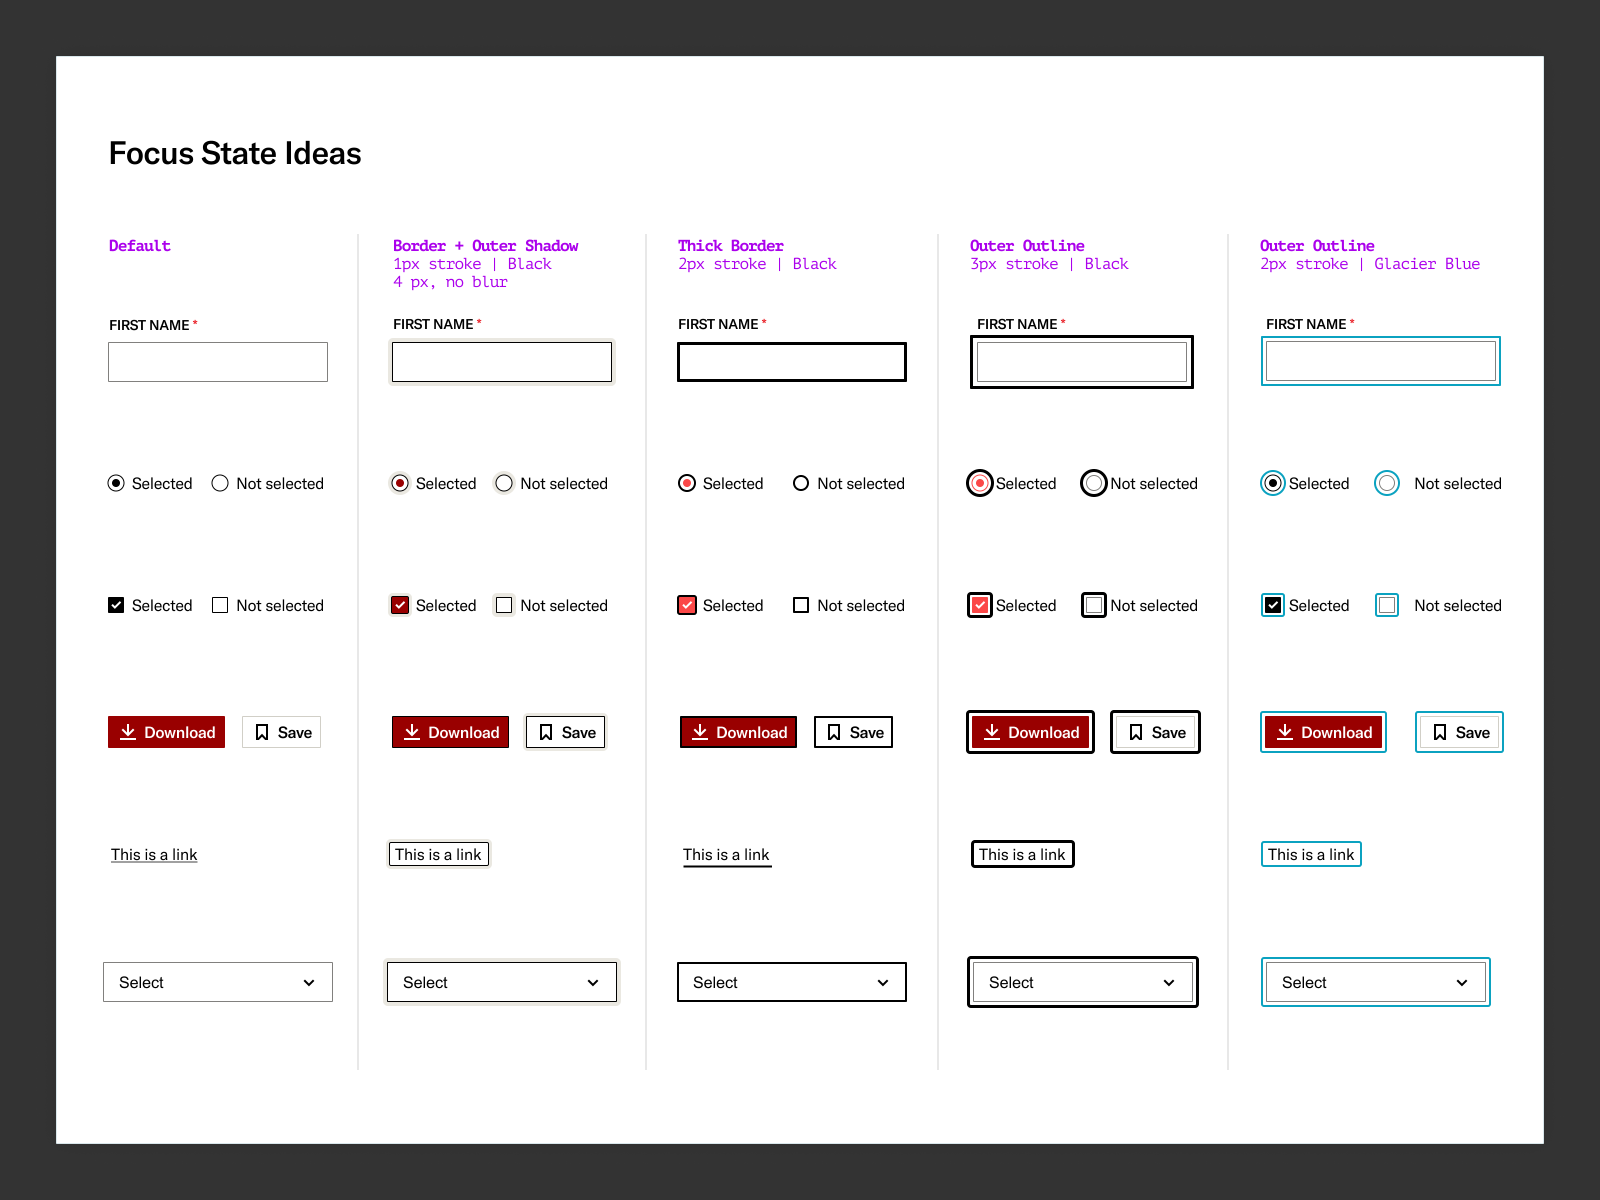
Task: Click the download icon in the Outer Outline black column
Action: (994, 732)
